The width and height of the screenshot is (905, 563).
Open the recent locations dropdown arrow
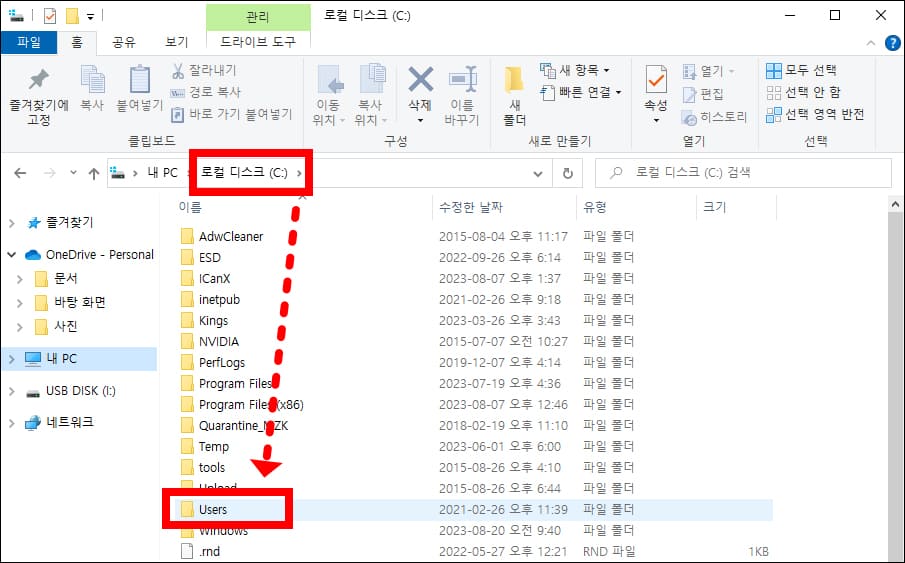click(73, 173)
